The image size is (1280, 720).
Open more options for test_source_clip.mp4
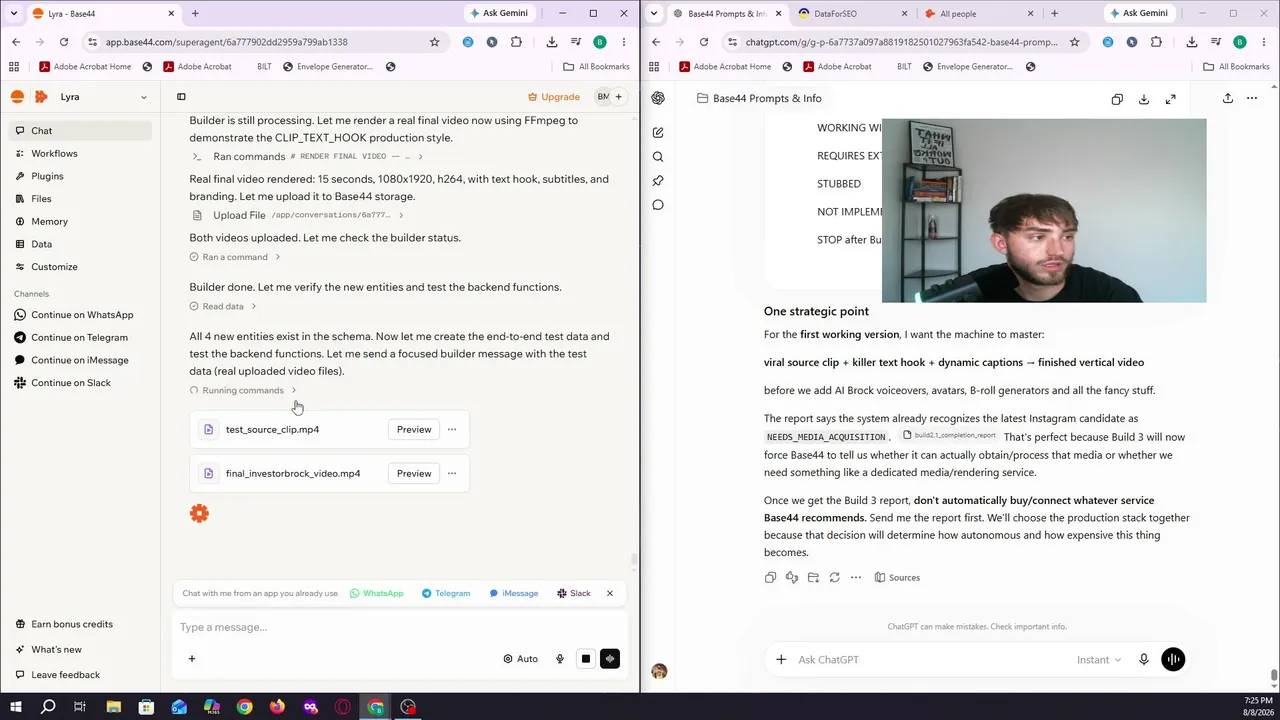[x=452, y=430]
